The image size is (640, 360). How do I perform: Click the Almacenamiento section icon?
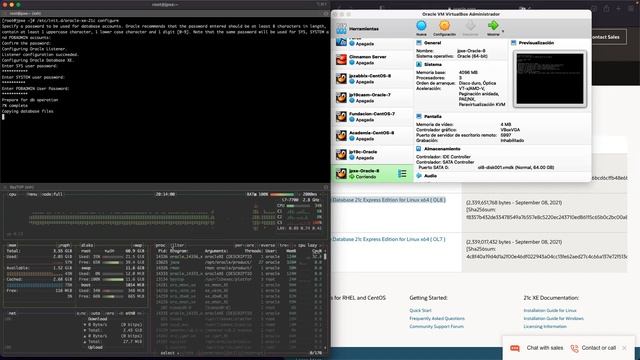[x=419, y=149]
